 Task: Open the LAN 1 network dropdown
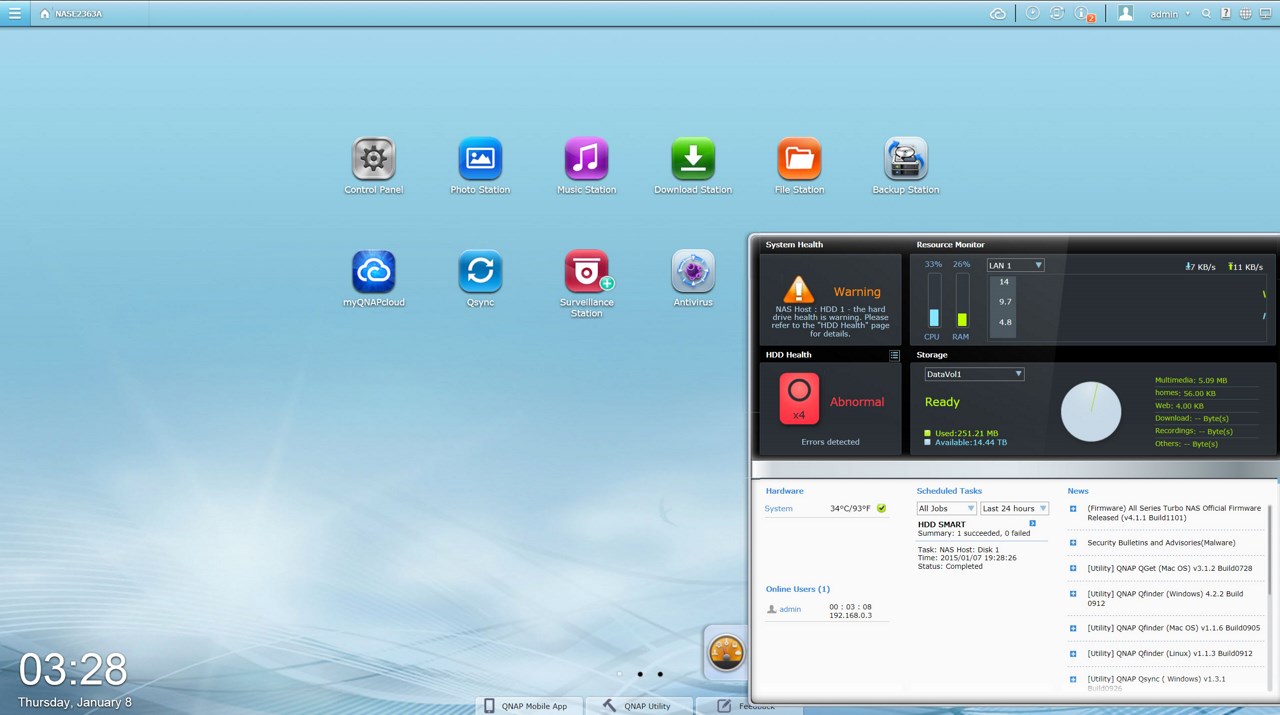click(1015, 265)
